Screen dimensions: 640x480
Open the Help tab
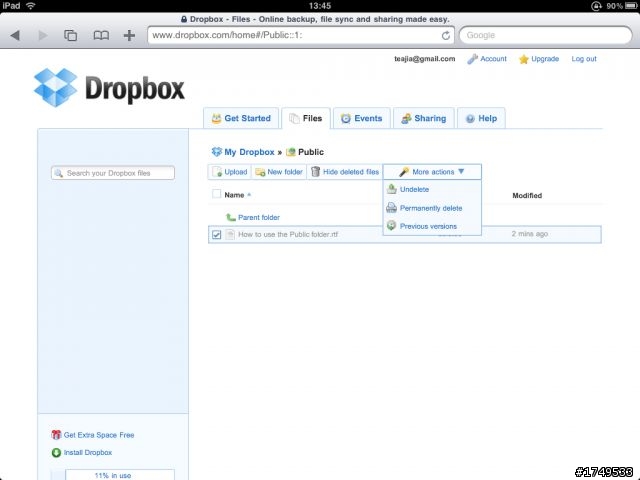point(481,118)
